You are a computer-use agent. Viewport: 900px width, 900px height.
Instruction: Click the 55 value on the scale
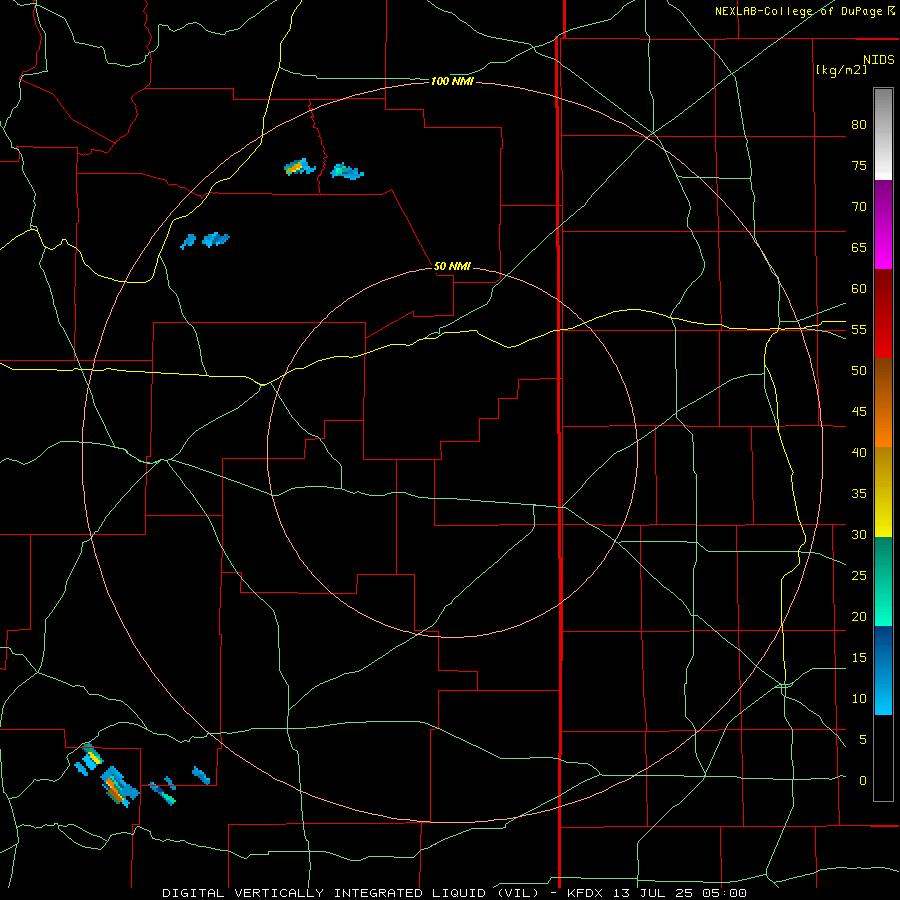(859, 329)
